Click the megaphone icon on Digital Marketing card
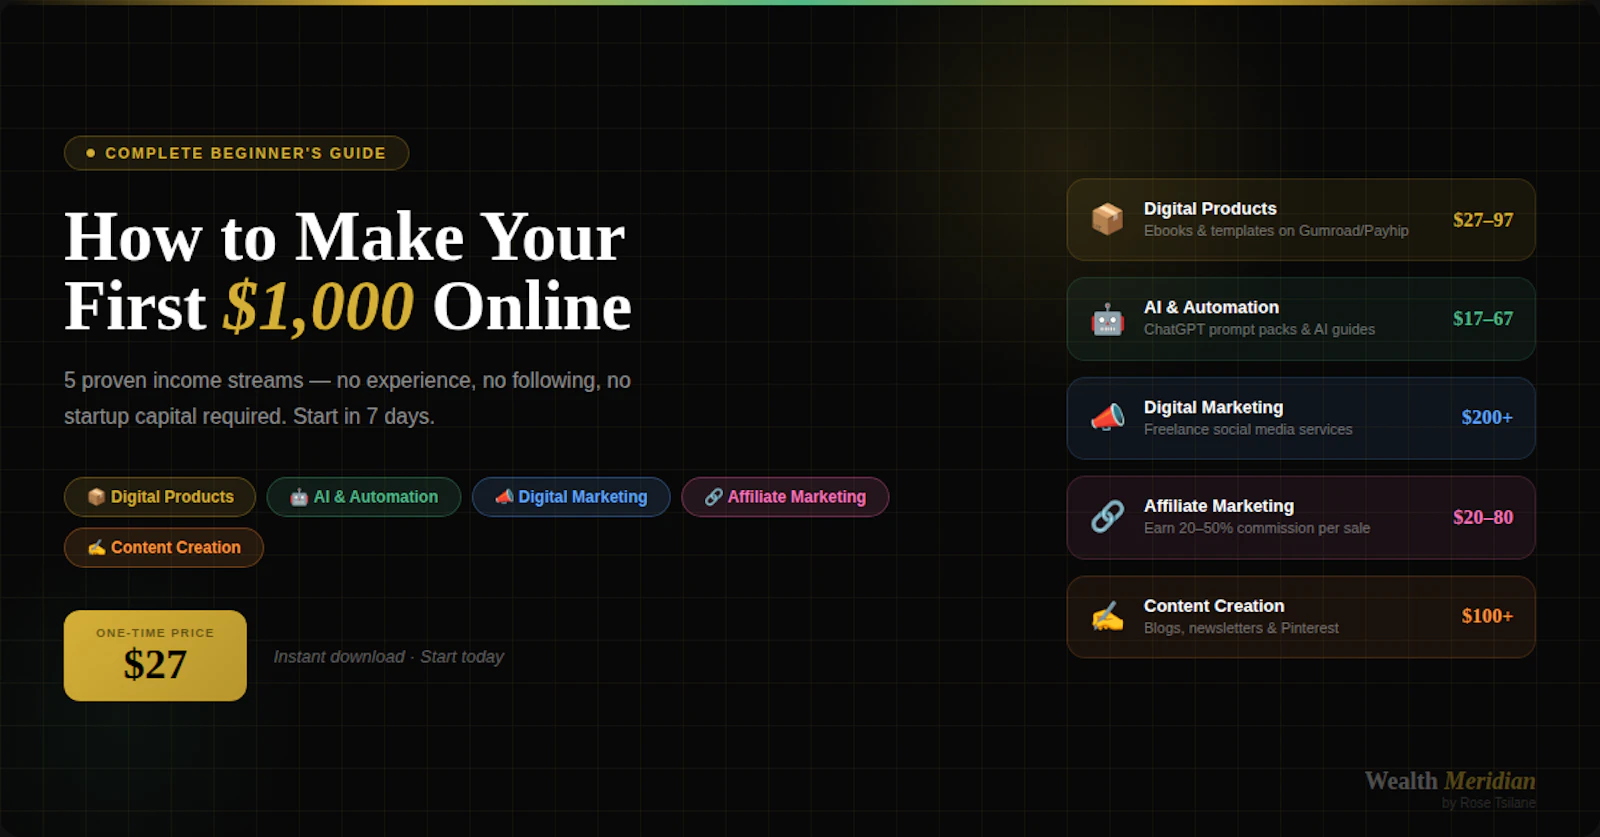Viewport: 1600px width, 837px height. (x=1107, y=418)
